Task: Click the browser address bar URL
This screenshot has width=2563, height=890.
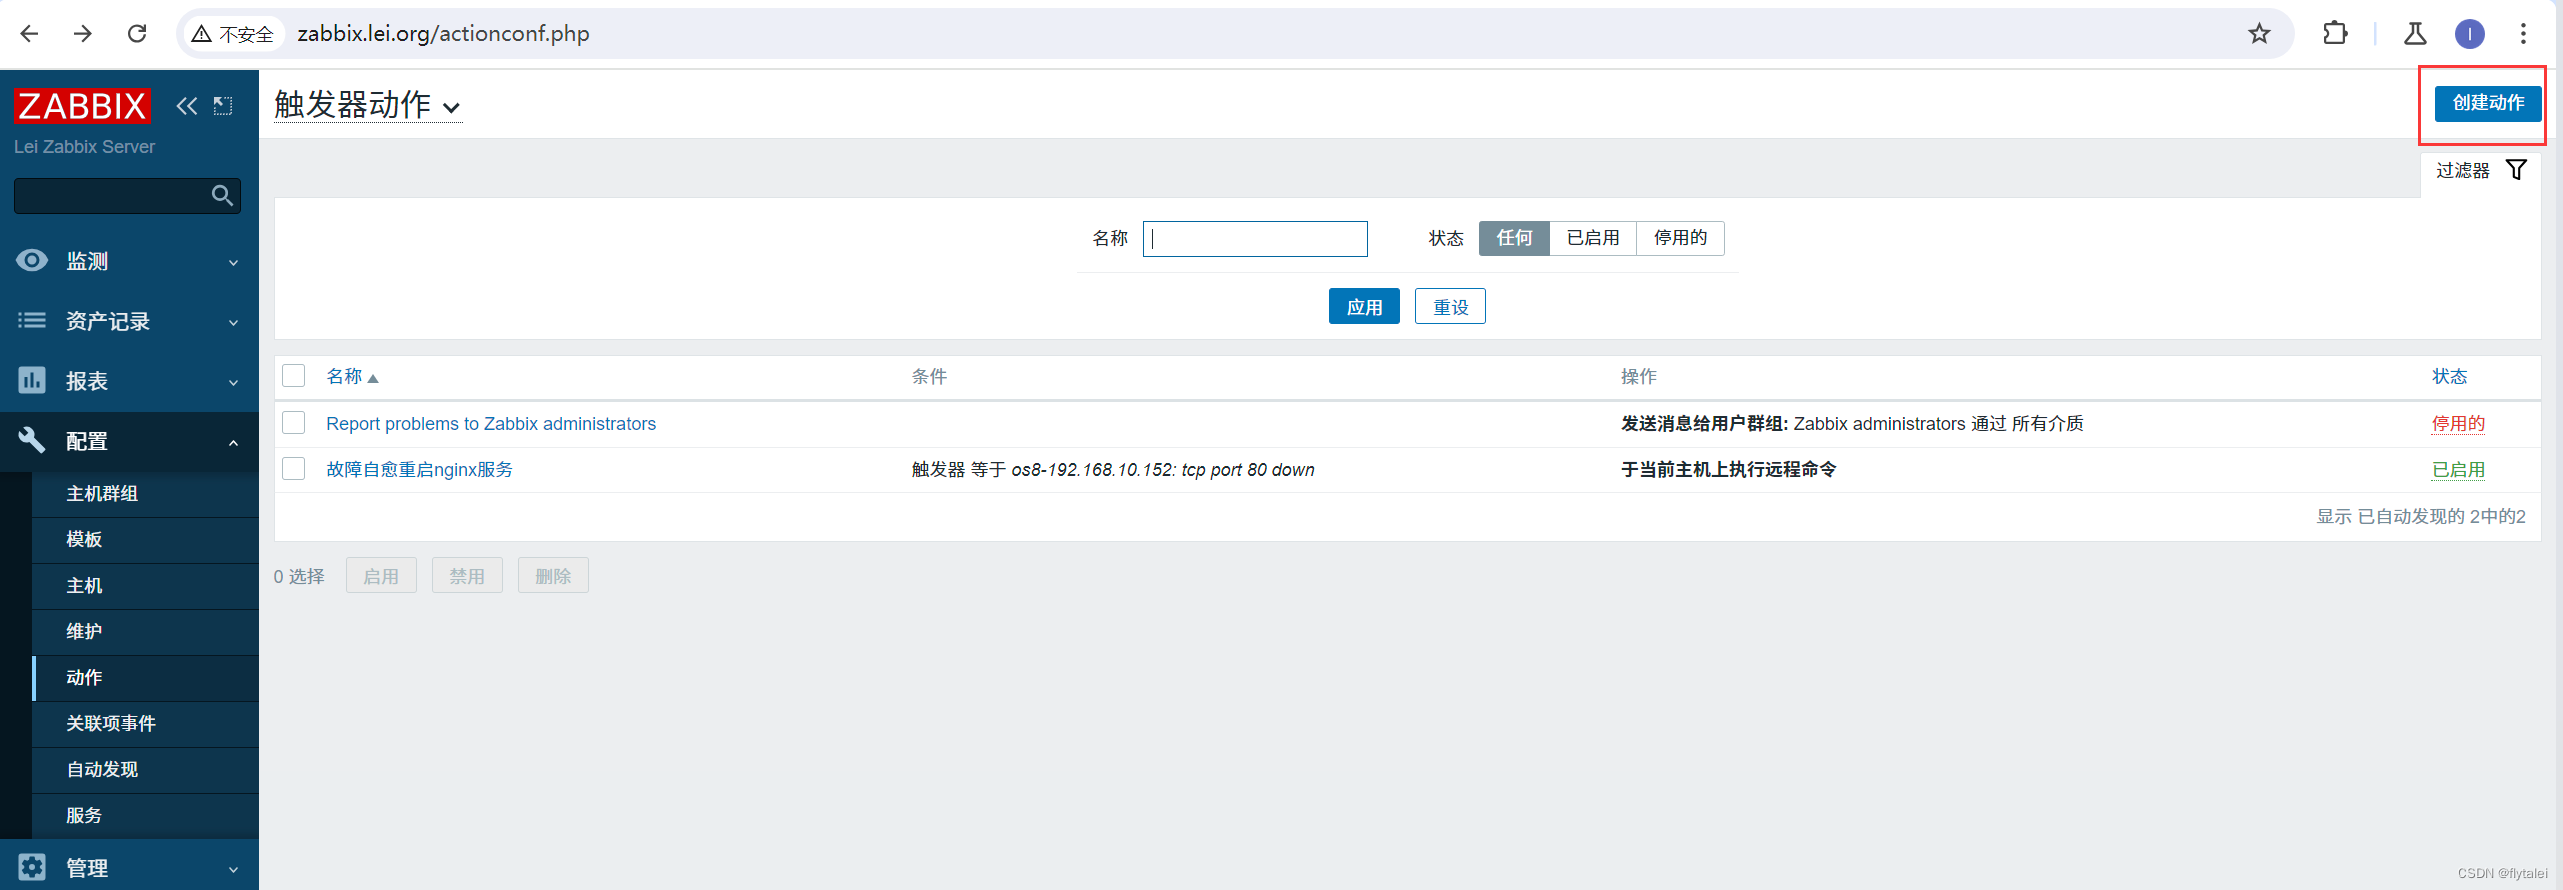Action: [x=443, y=34]
